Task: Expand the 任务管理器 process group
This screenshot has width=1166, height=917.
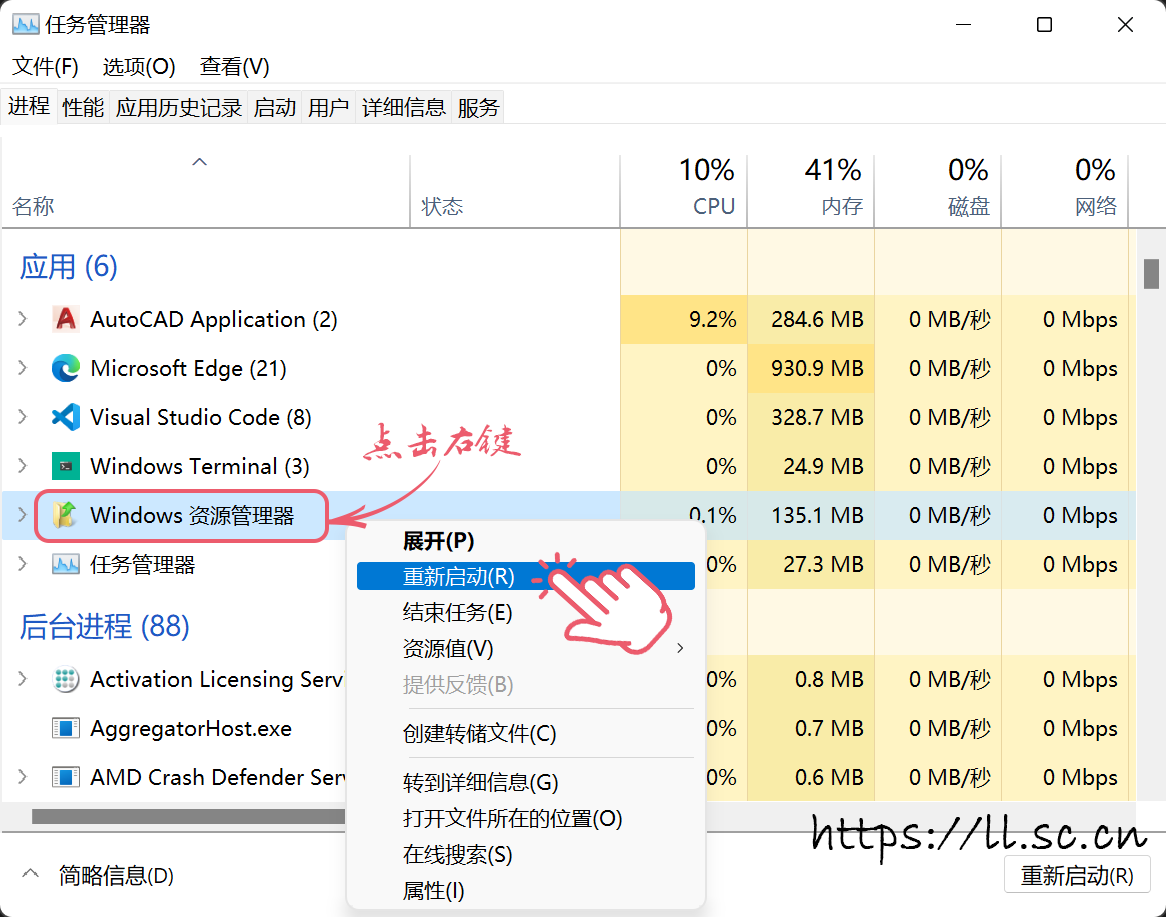Action: coord(22,564)
